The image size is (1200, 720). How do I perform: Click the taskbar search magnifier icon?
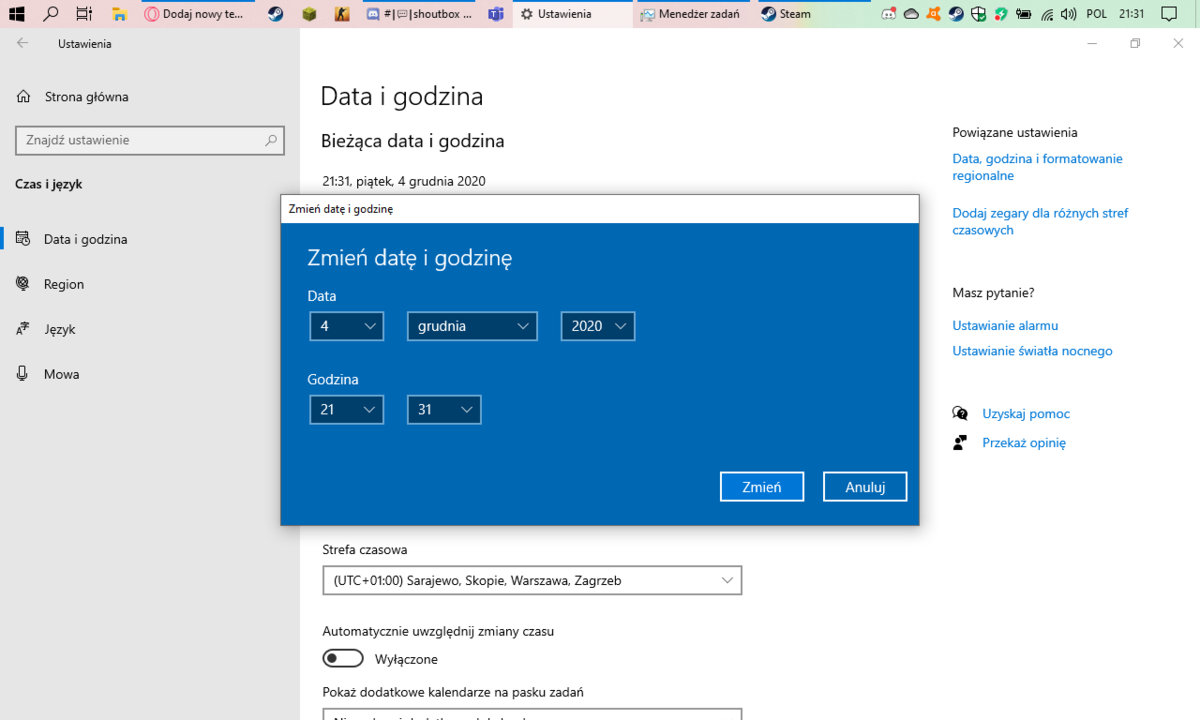point(51,14)
